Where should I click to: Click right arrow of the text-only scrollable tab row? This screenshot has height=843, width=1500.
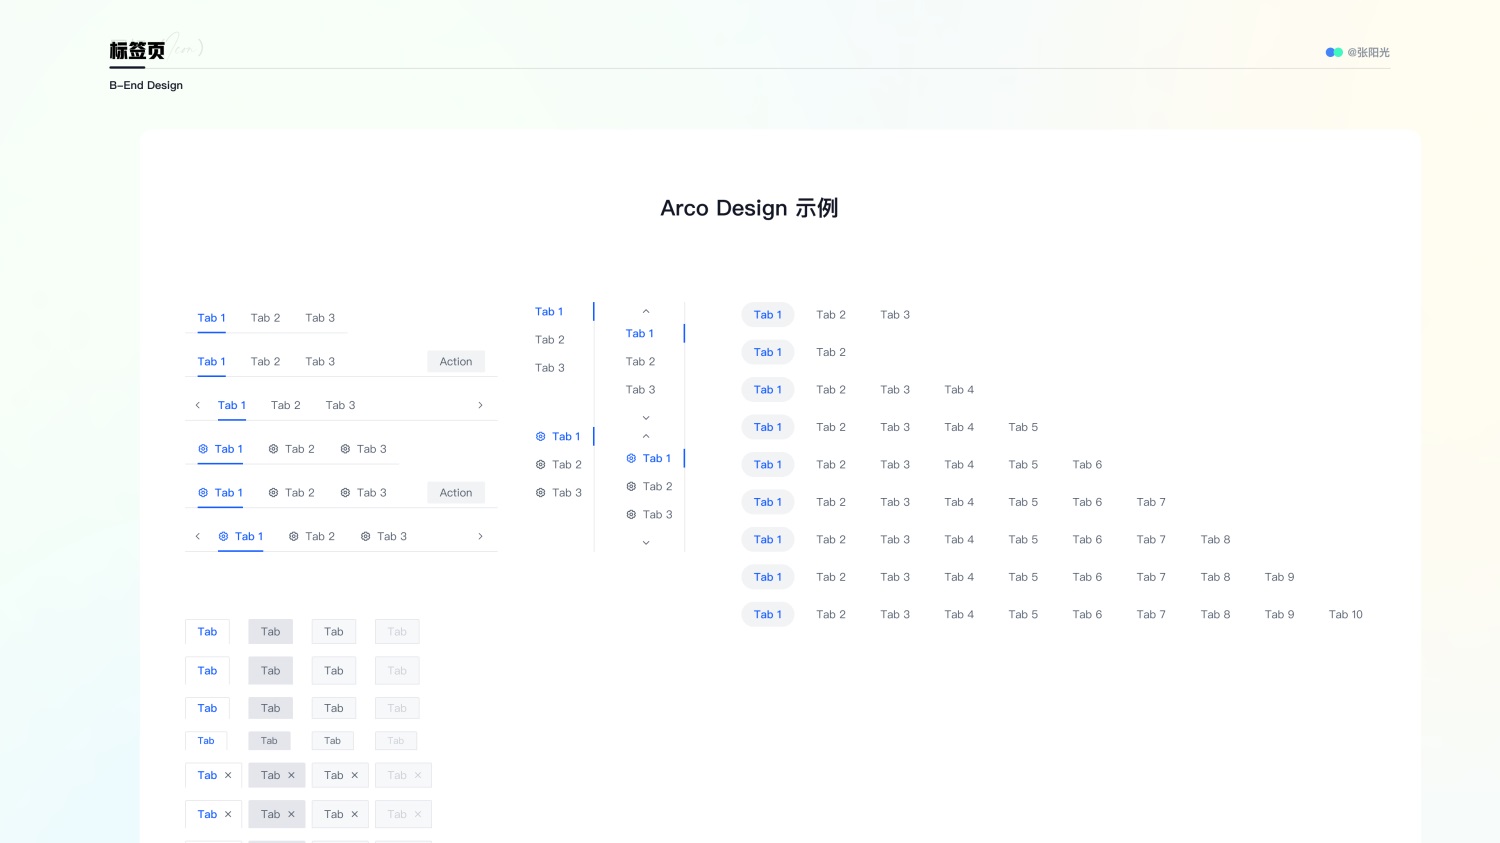(x=480, y=406)
